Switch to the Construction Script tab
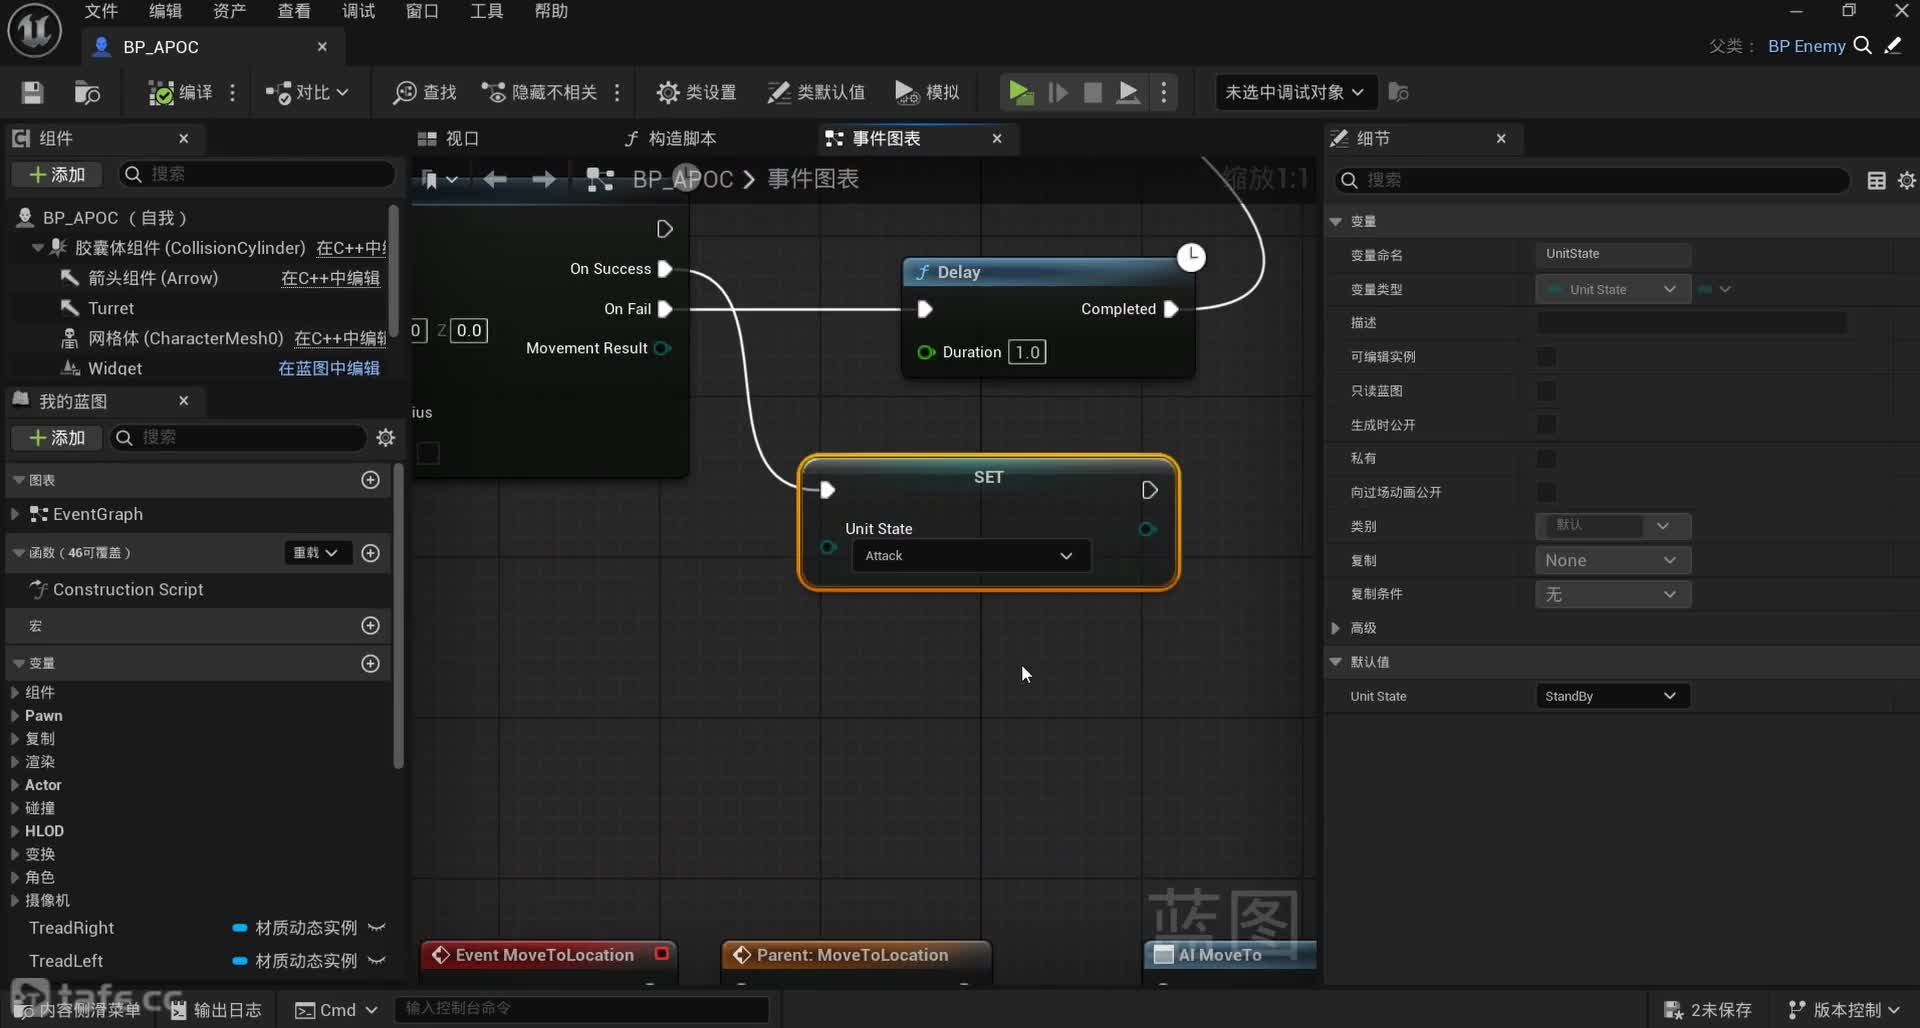Image resolution: width=1920 pixels, height=1028 pixels. click(670, 139)
